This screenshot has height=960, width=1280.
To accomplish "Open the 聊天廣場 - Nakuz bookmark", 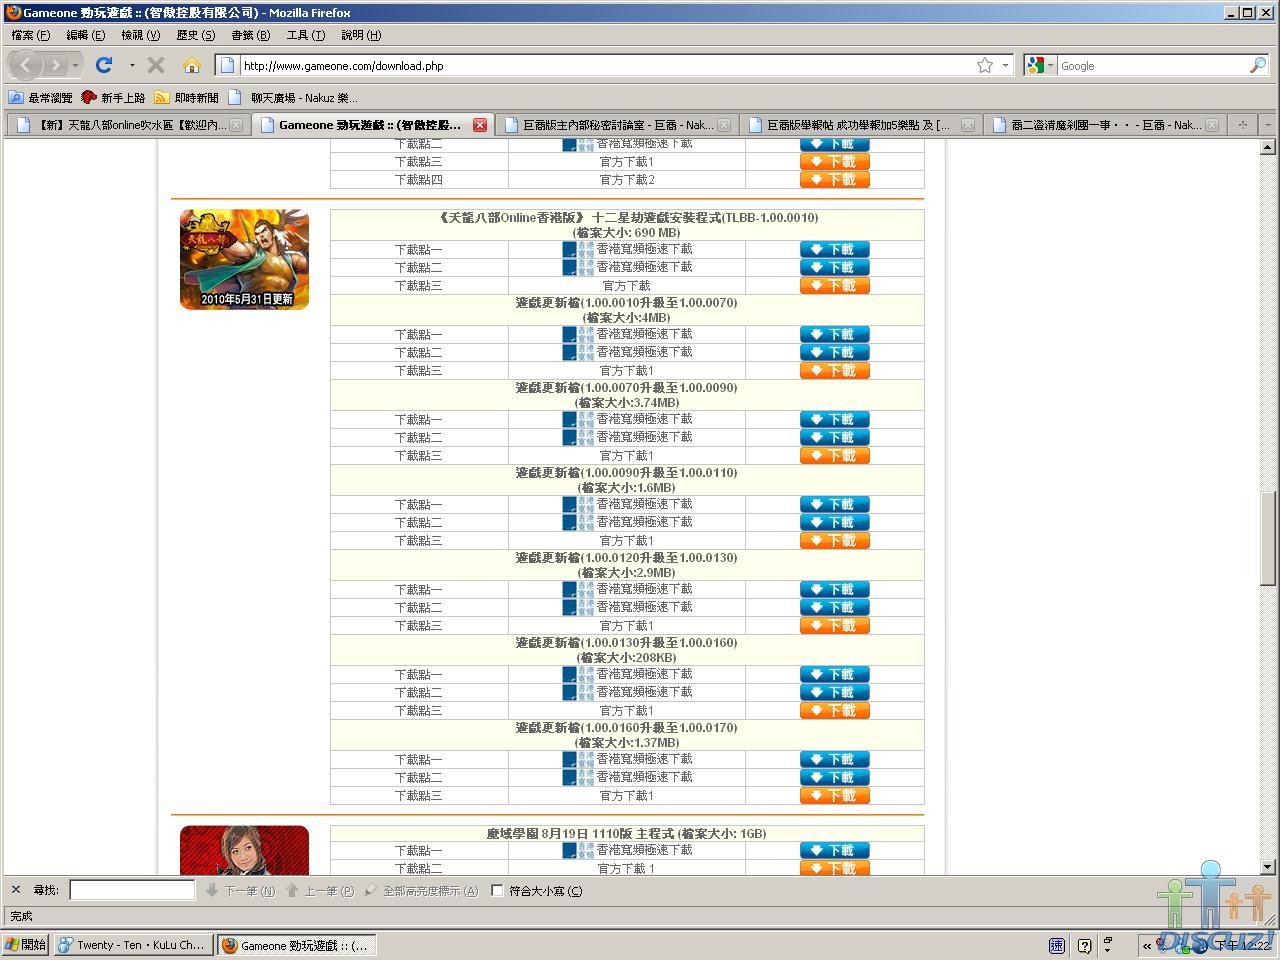I will pos(292,97).
